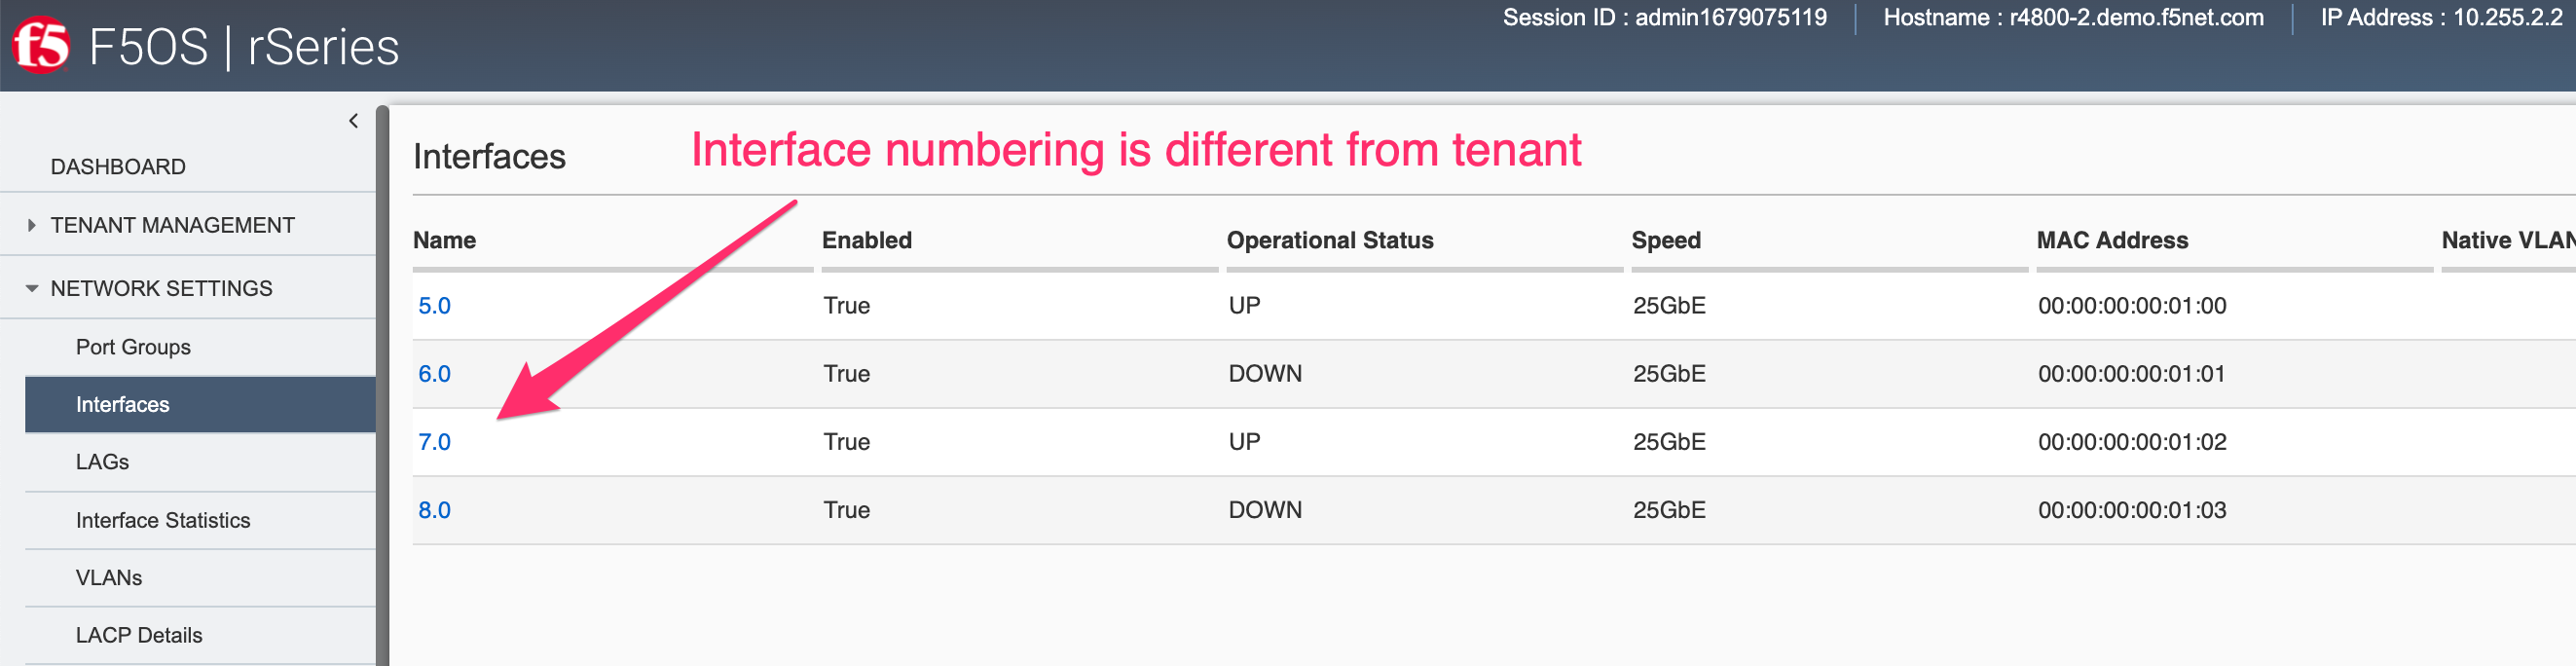
Task: Sort by the MAC Address column header
Action: (x=2112, y=240)
